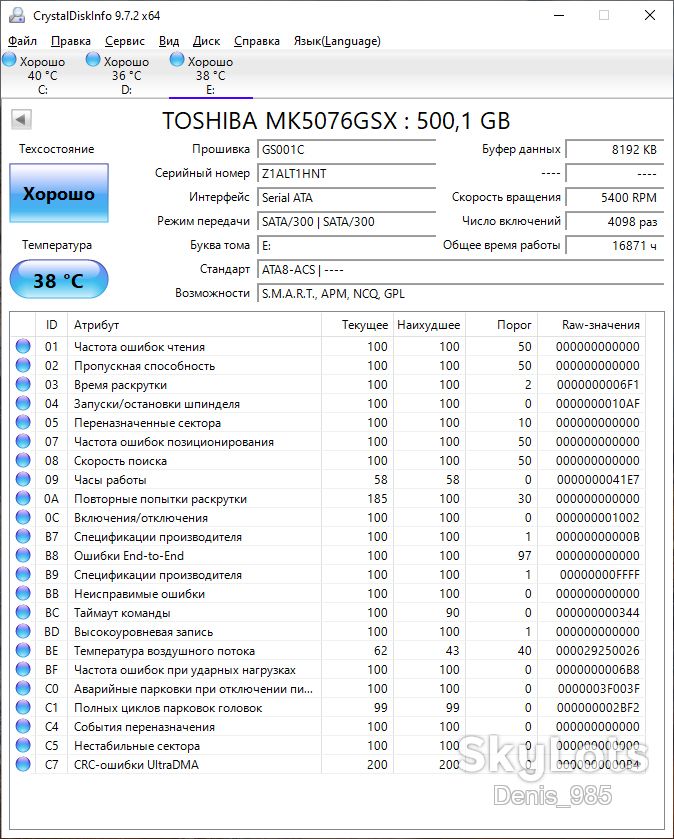The image size is (674, 839).
Task: Select raw value 000000000344 of Таймаут команды
Action: [x=598, y=613]
